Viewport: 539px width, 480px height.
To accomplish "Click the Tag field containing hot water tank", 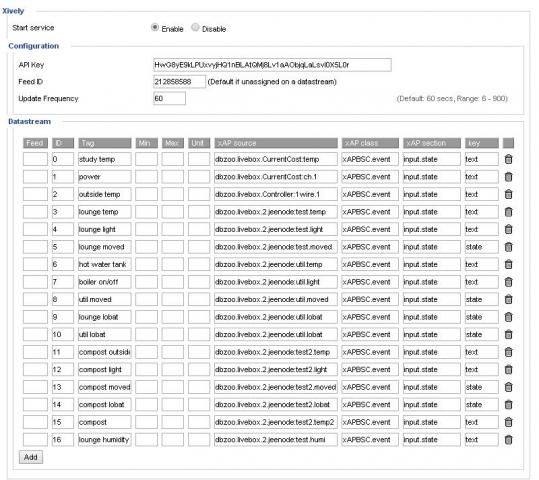I will [104, 264].
